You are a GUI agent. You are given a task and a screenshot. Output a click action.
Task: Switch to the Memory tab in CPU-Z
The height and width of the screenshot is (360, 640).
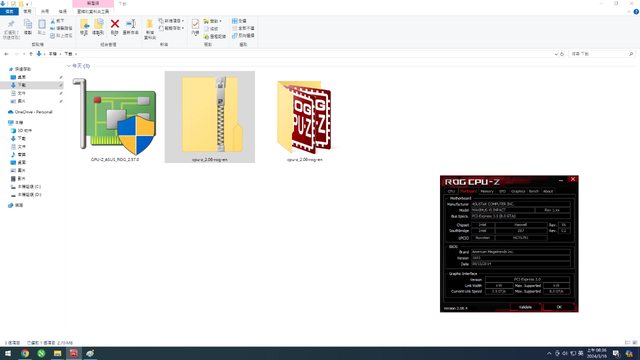[x=487, y=191]
